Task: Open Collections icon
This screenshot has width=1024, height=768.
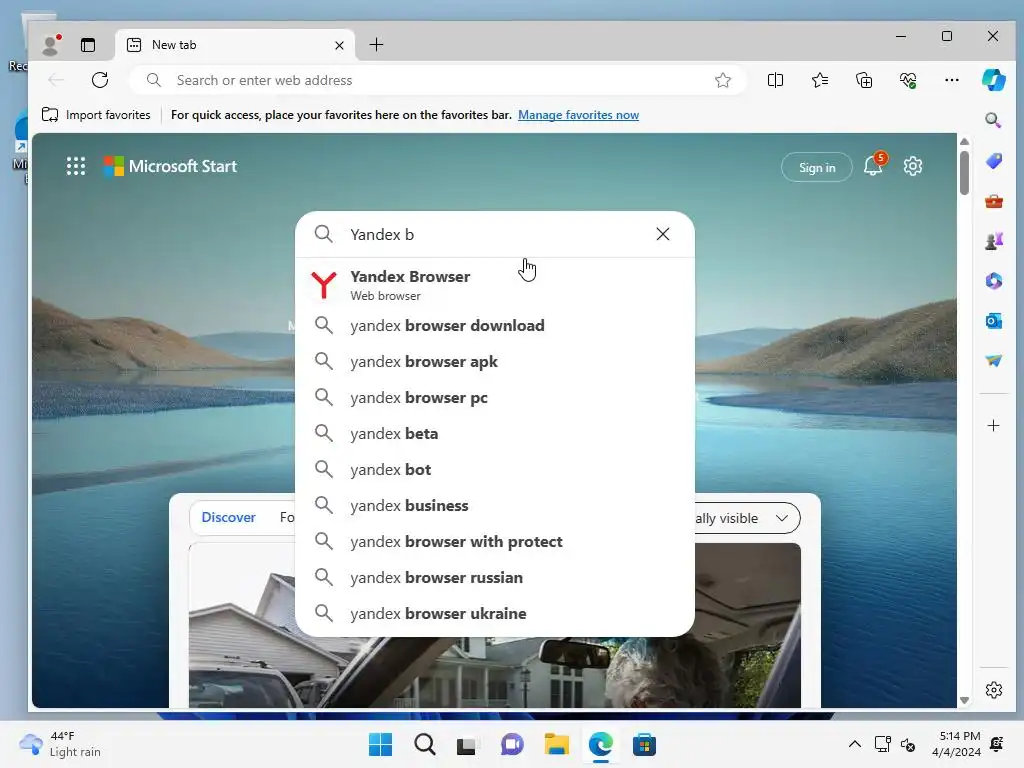Action: coord(864,80)
